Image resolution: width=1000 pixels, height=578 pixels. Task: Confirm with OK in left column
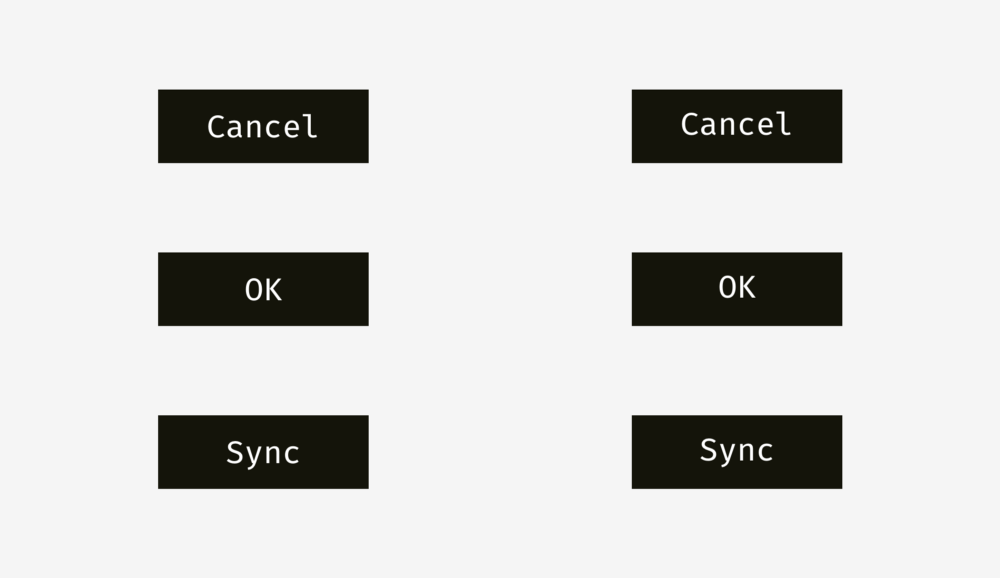point(263,289)
